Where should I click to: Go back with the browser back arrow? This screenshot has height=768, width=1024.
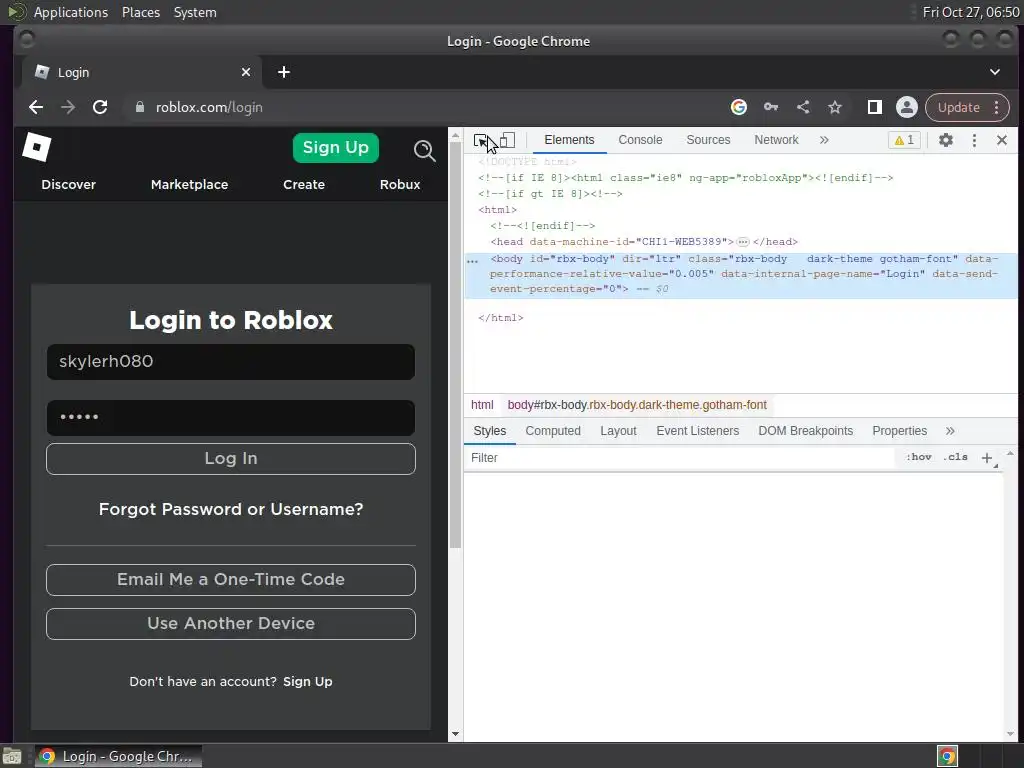(x=36, y=107)
